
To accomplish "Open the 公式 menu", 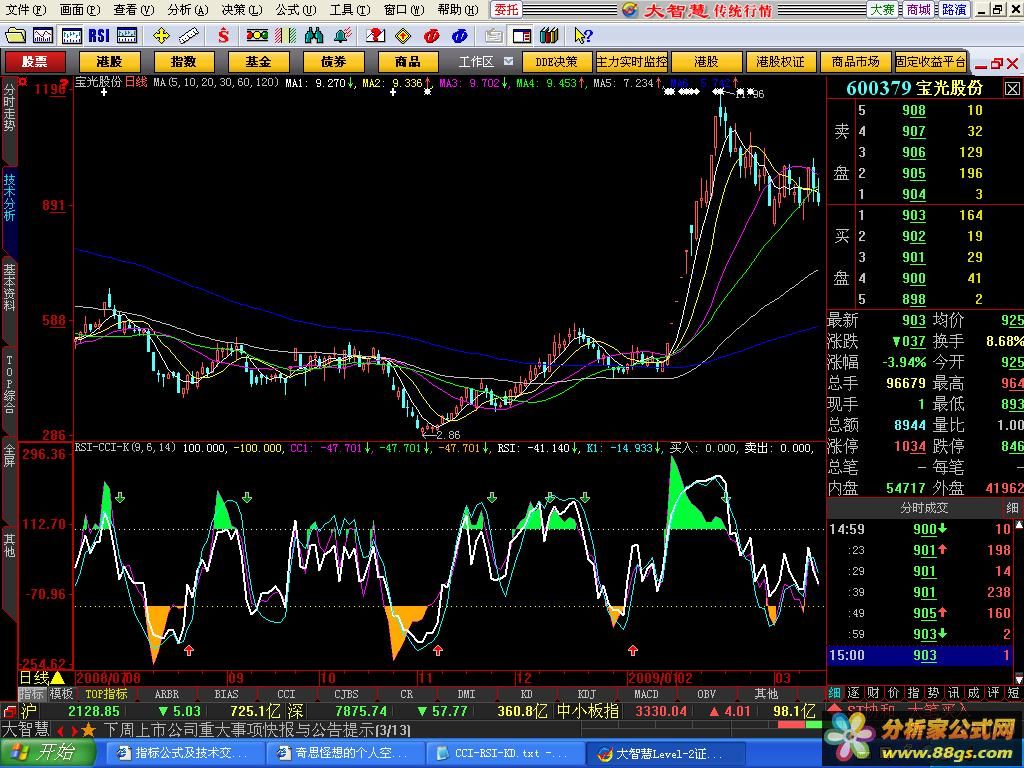I will [295, 10].
